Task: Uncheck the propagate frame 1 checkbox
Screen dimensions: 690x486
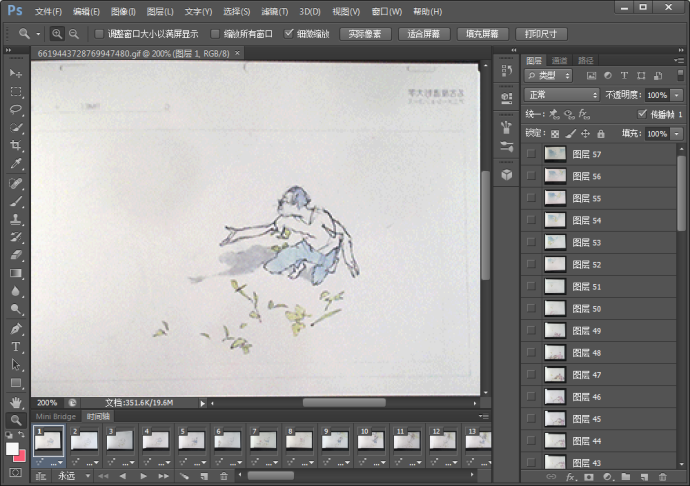Action: [x=642, y=114]
